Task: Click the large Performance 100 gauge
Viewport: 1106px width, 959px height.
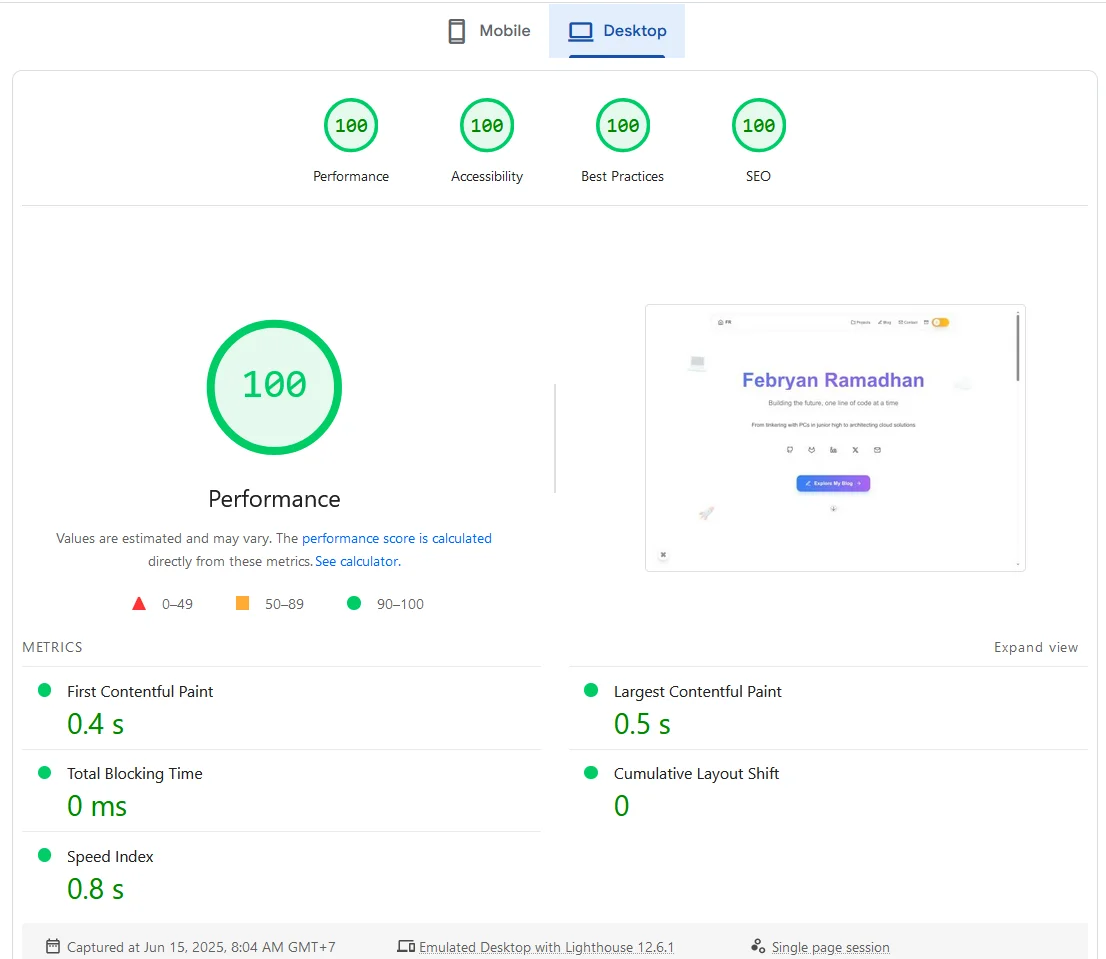Action: click(274, 387)
